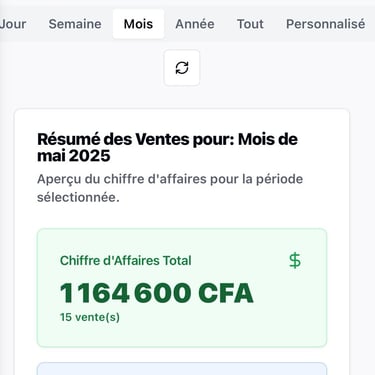Click the 15 vente(s) count text
Viewport: 375px width, 375px height.
(x=90, y=317)
